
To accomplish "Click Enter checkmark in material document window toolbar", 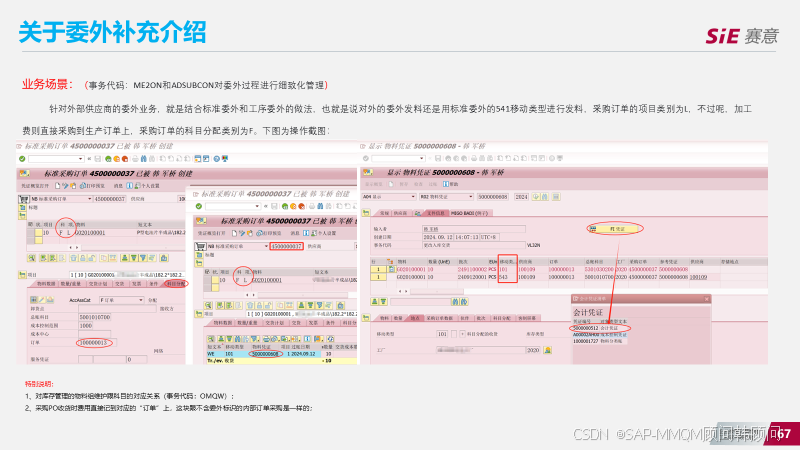I will pyautogui.click(x=366, y=158).
